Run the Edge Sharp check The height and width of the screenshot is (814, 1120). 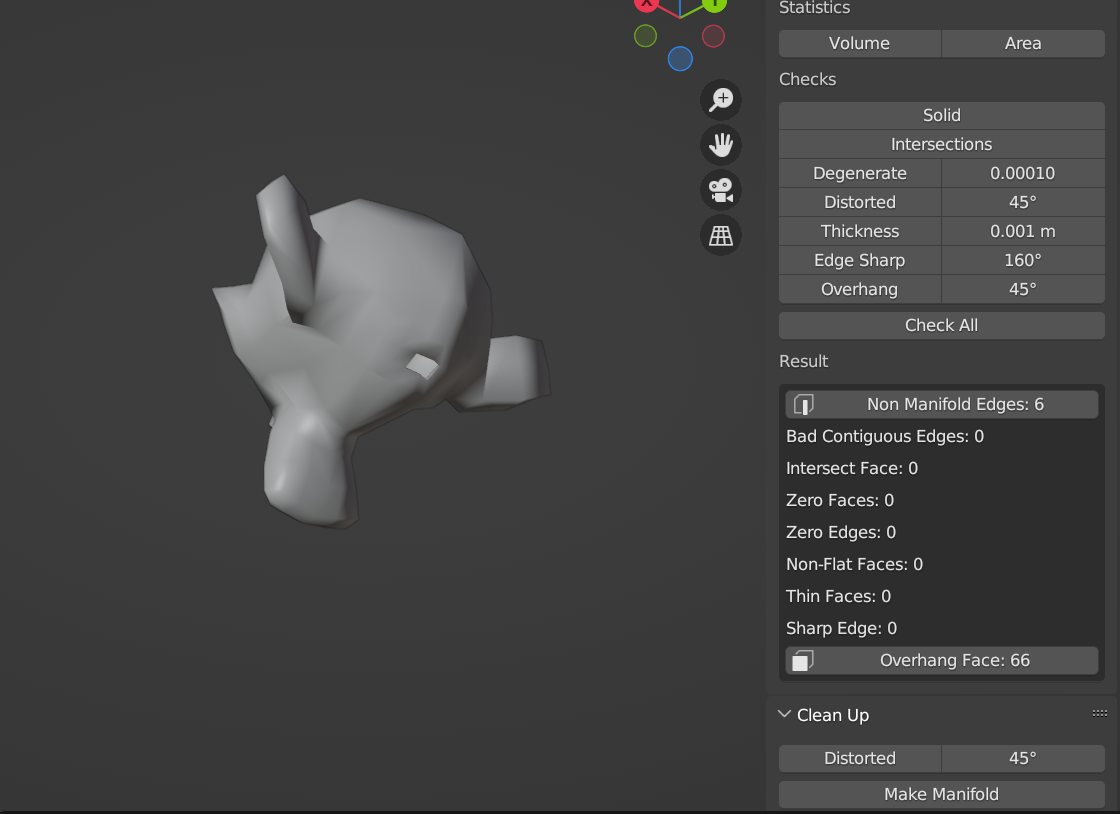point(859,261)
